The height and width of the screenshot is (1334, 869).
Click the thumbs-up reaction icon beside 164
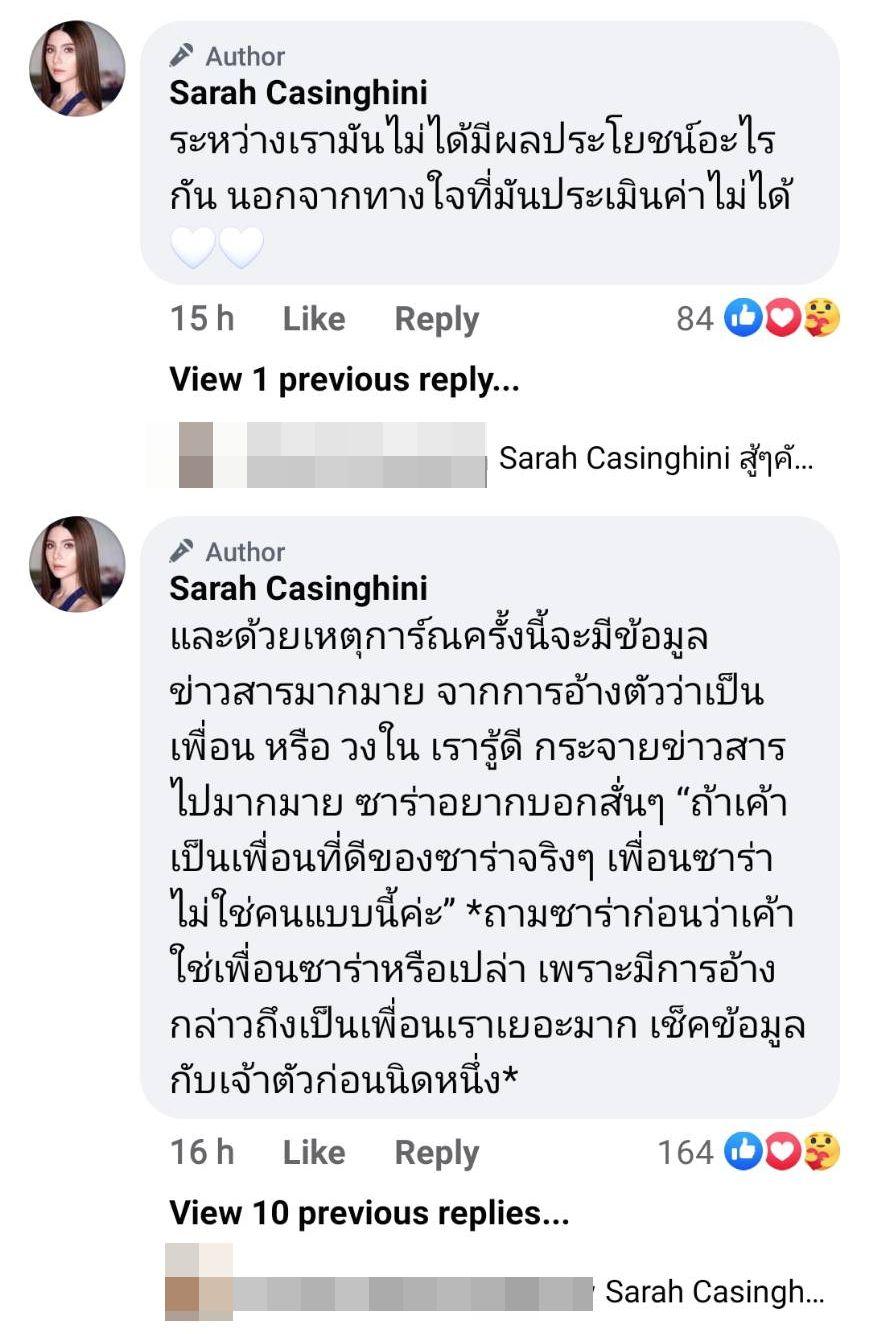click(x=742, y=1152)
